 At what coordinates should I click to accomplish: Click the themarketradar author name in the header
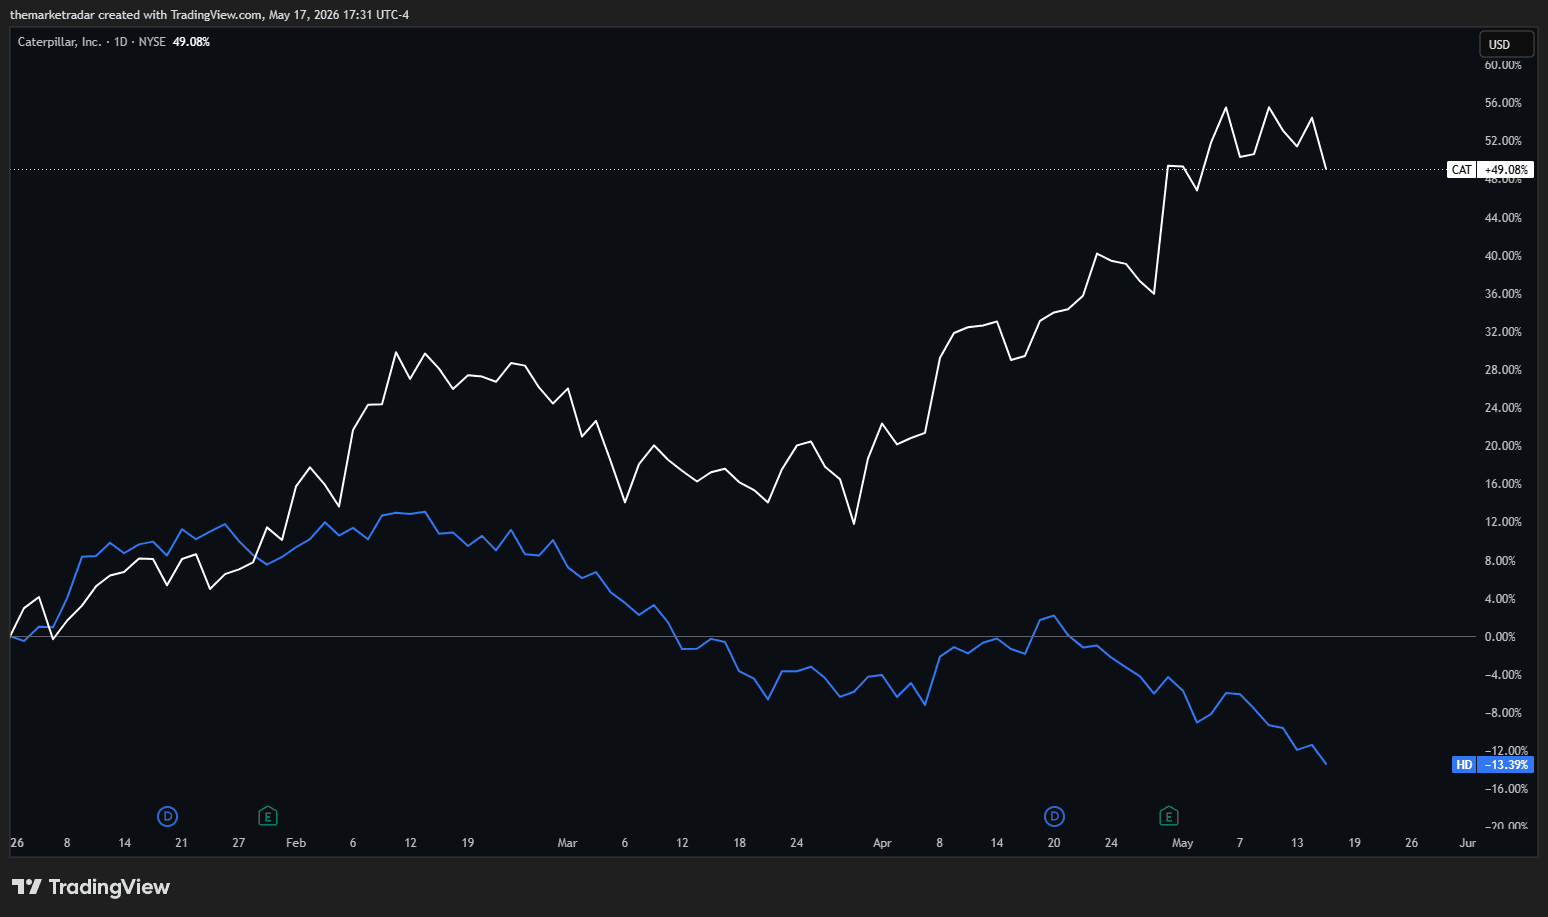(52, 15)
